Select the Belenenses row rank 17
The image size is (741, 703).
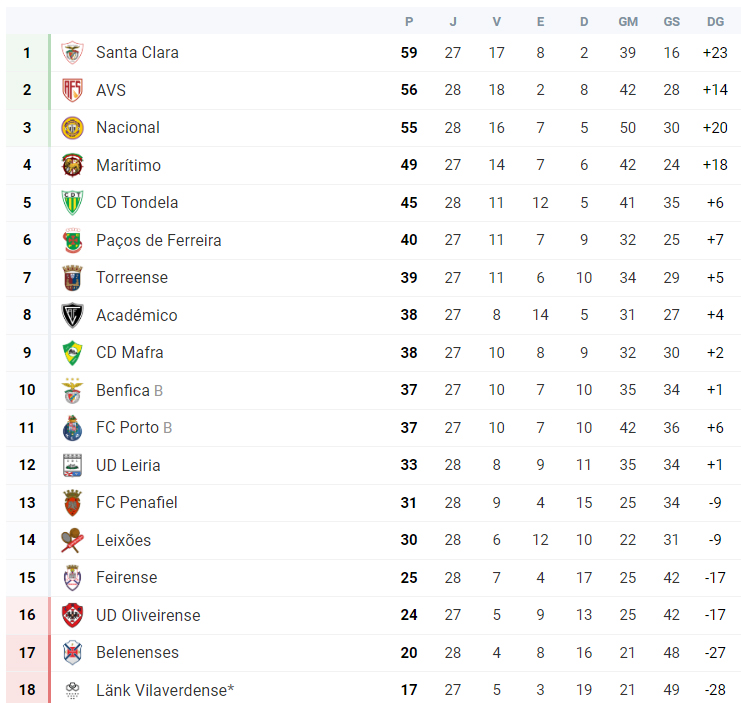(373, 652)
